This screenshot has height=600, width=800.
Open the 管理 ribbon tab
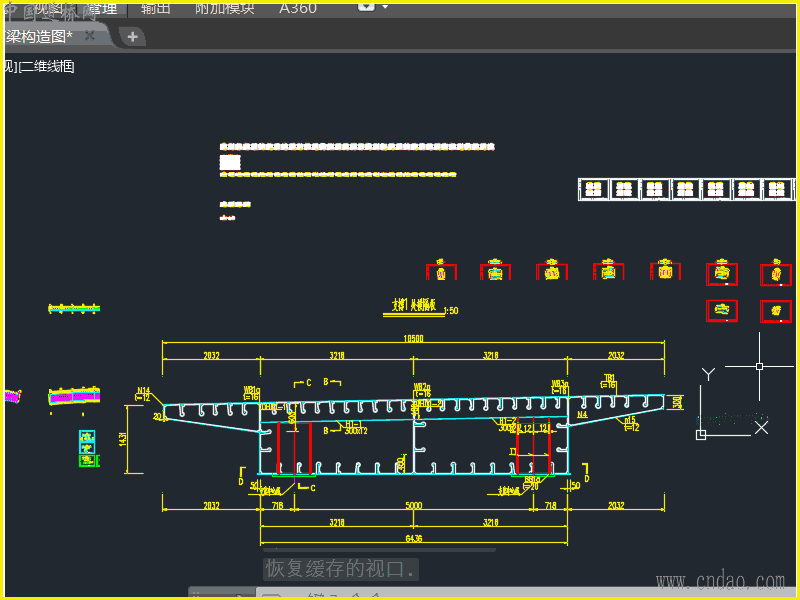(101, 8)
